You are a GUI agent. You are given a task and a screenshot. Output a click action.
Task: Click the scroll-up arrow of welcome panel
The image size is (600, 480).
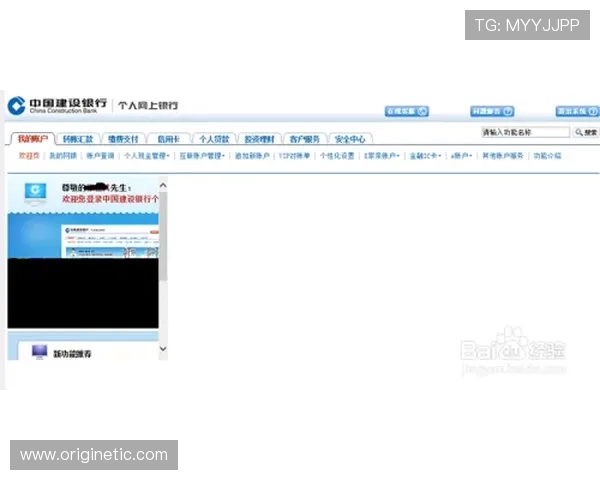[x=163, y=185]
